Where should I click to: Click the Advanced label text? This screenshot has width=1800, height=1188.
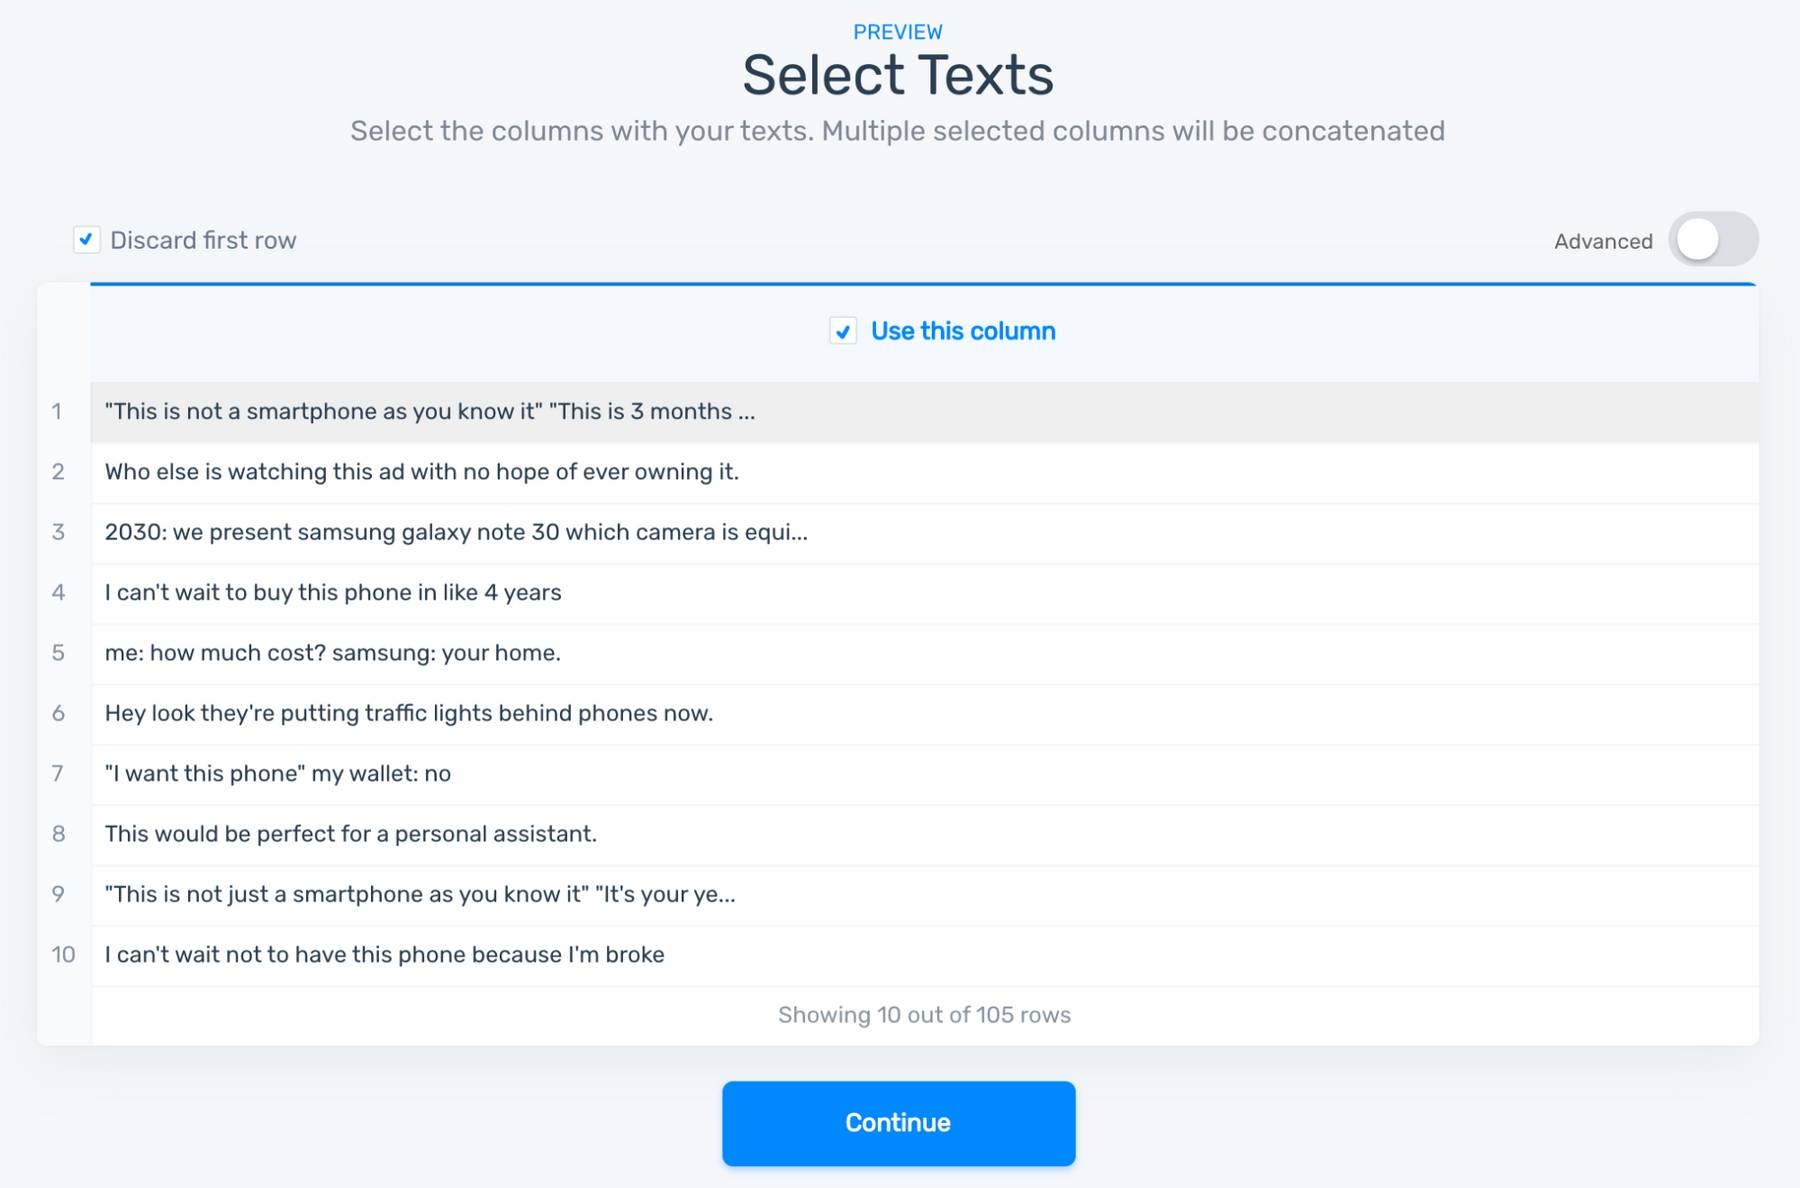pyautogui.click(x=1603, y=241)
